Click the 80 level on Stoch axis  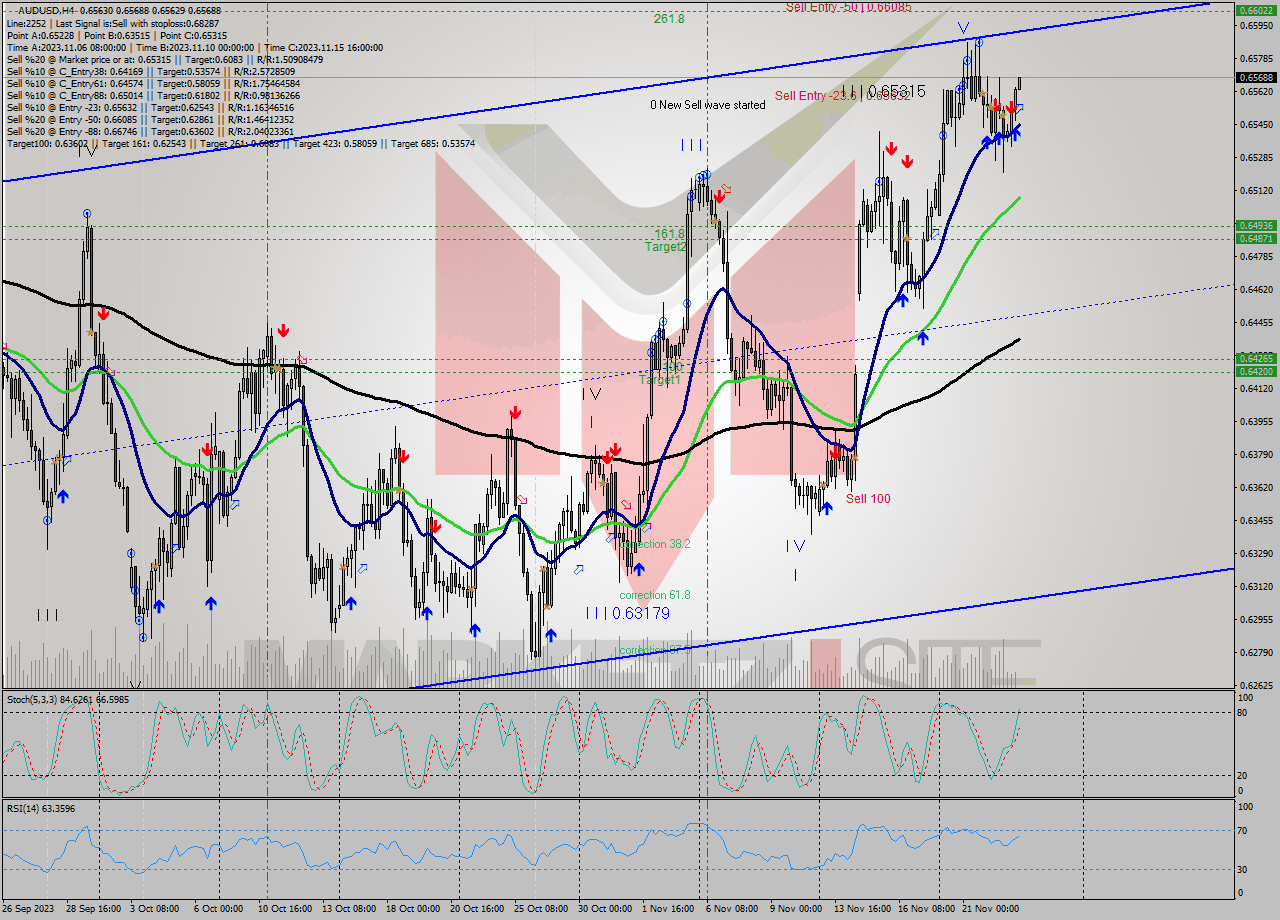point(1243,713)
